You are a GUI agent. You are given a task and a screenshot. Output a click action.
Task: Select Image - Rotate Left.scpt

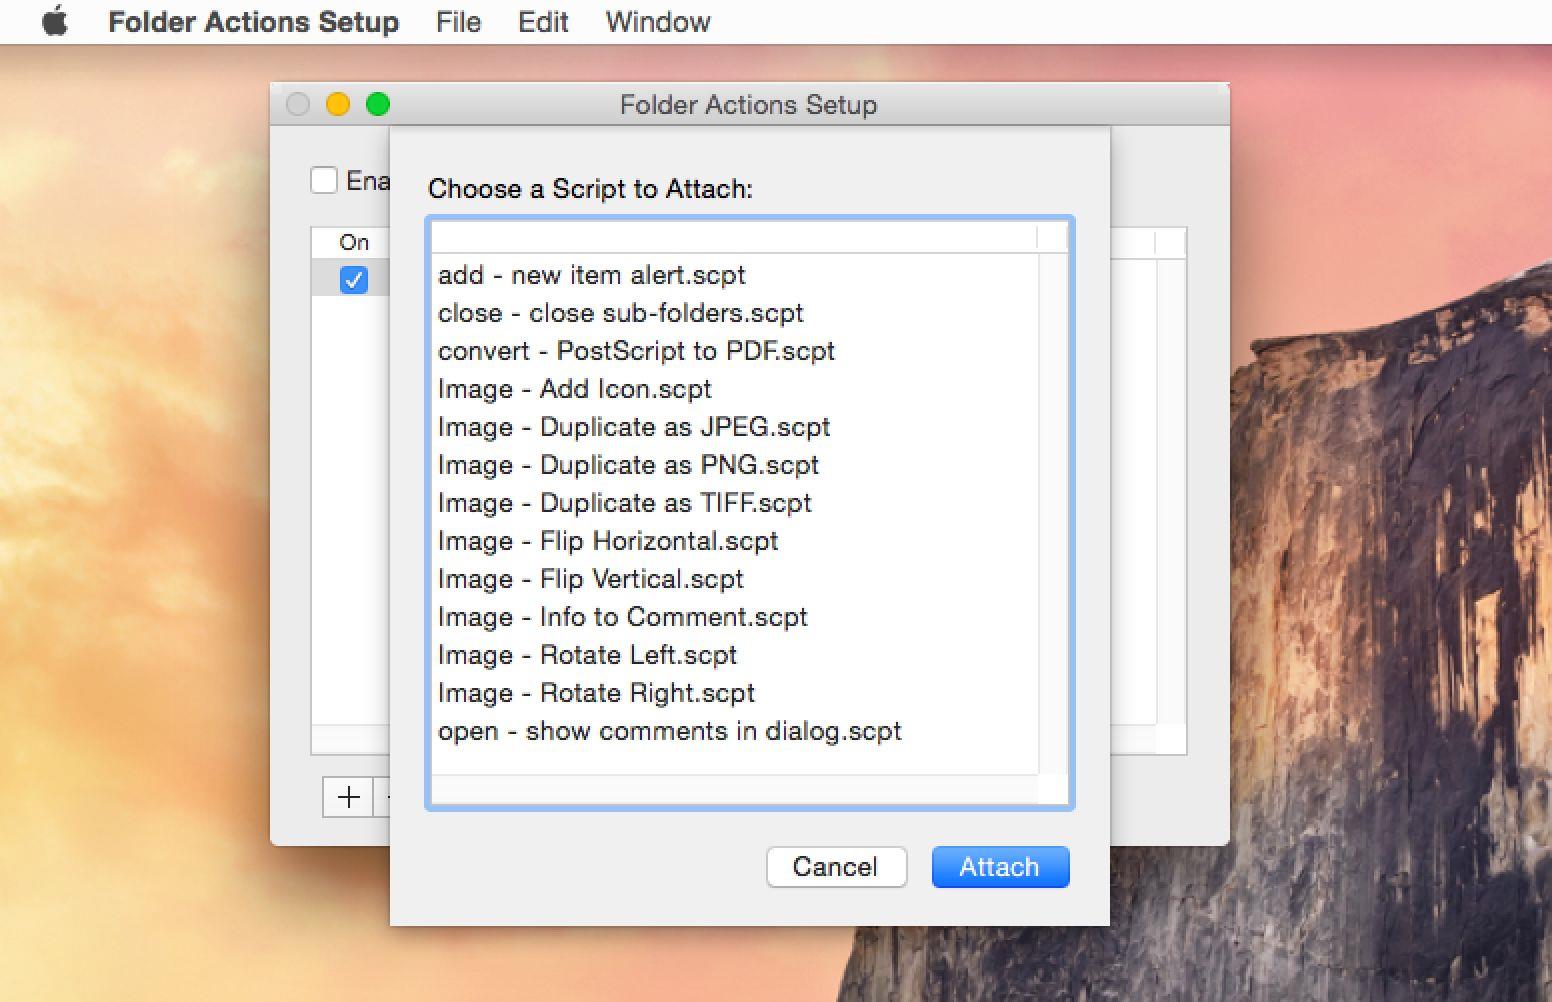coord(735,655)
